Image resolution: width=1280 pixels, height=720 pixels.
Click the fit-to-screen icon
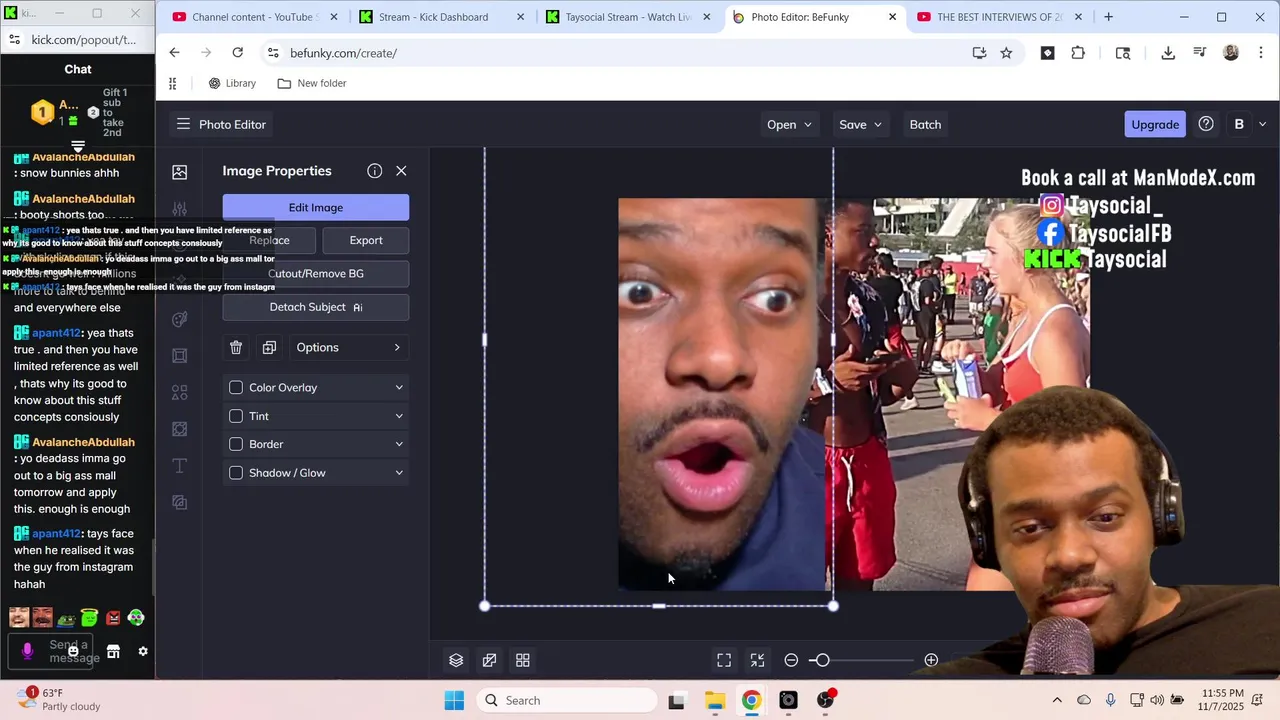724,660
